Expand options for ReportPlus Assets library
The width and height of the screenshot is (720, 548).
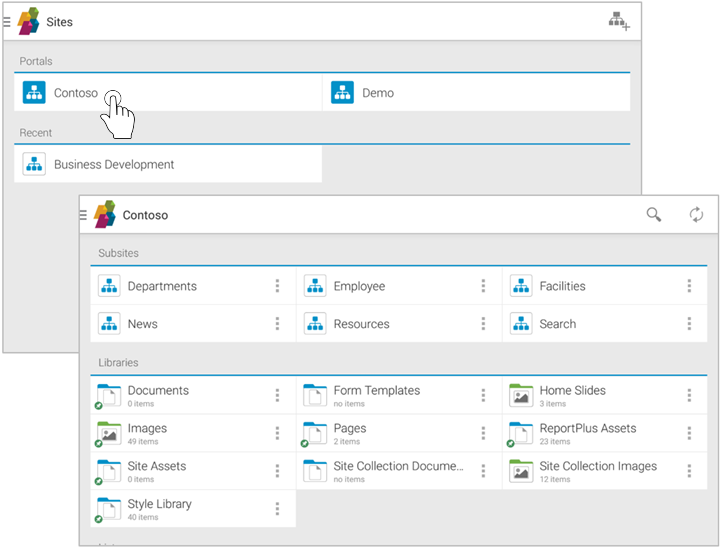tap(689, 433)
